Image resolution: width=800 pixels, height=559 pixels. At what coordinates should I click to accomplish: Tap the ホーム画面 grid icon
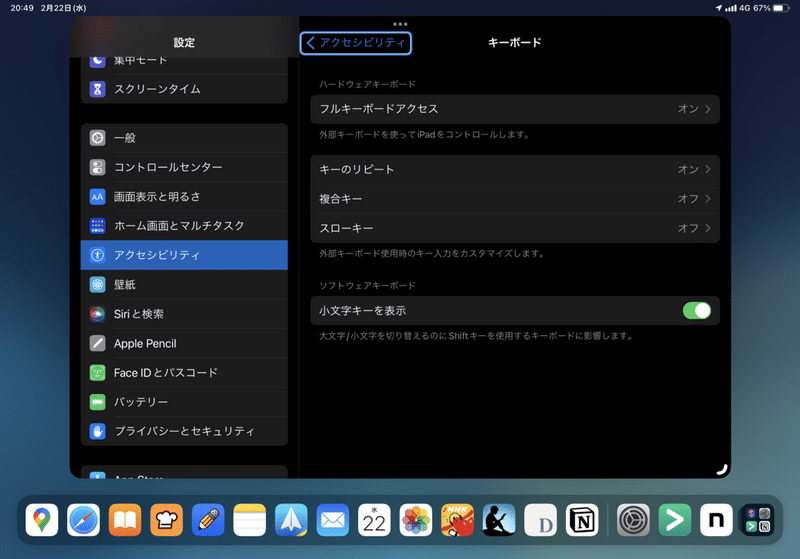pos(97,226)
